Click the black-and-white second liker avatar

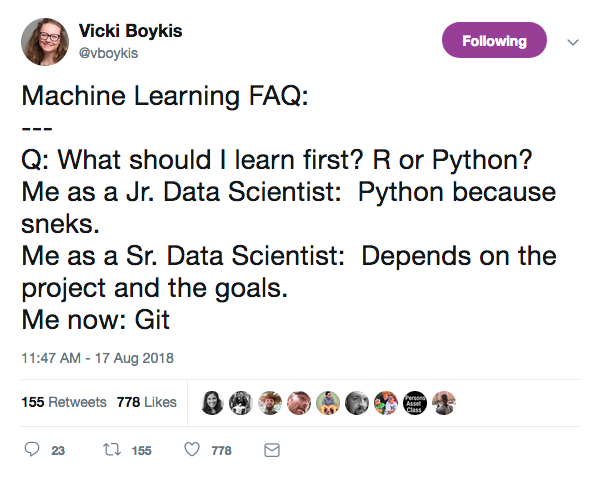point(241,403)
